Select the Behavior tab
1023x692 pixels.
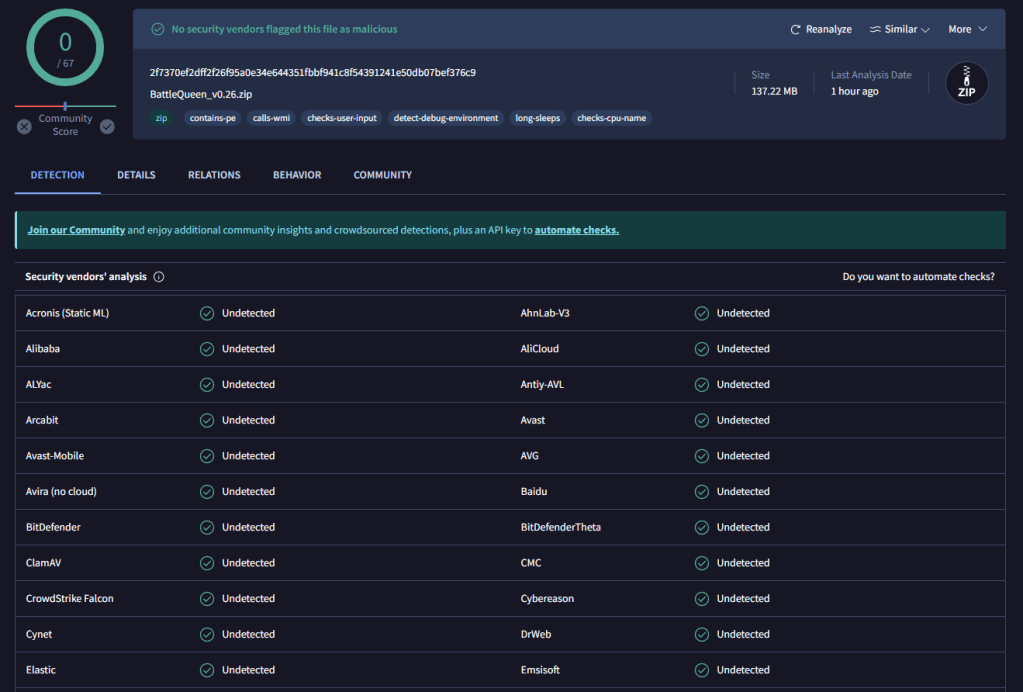(x=297, y=175)
